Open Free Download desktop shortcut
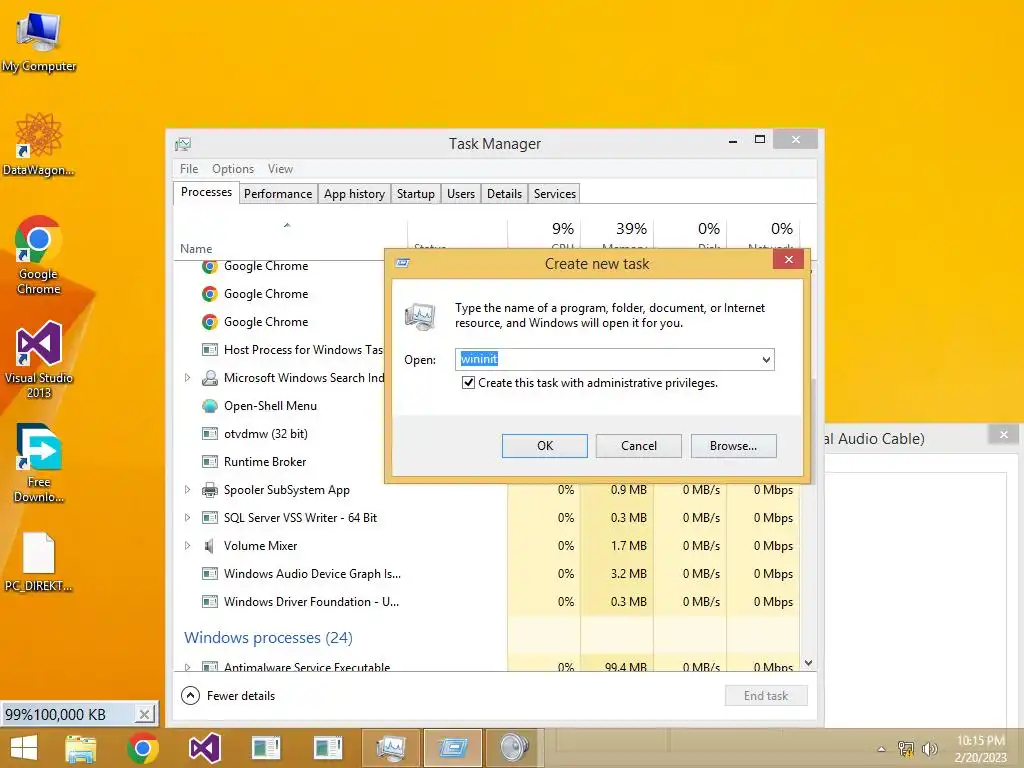 [39, 463]
